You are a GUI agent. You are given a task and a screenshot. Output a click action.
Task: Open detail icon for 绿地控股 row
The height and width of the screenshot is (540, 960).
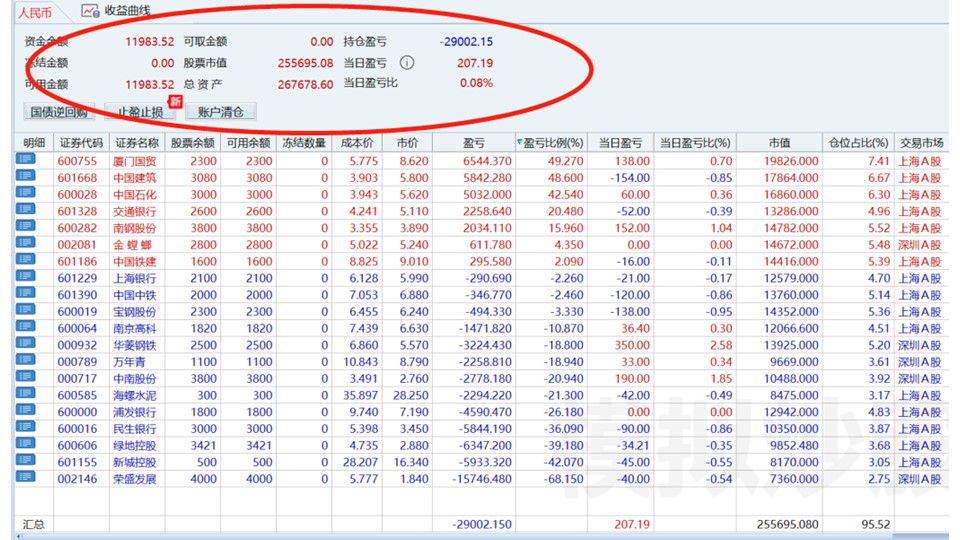(x=26, y=444)
